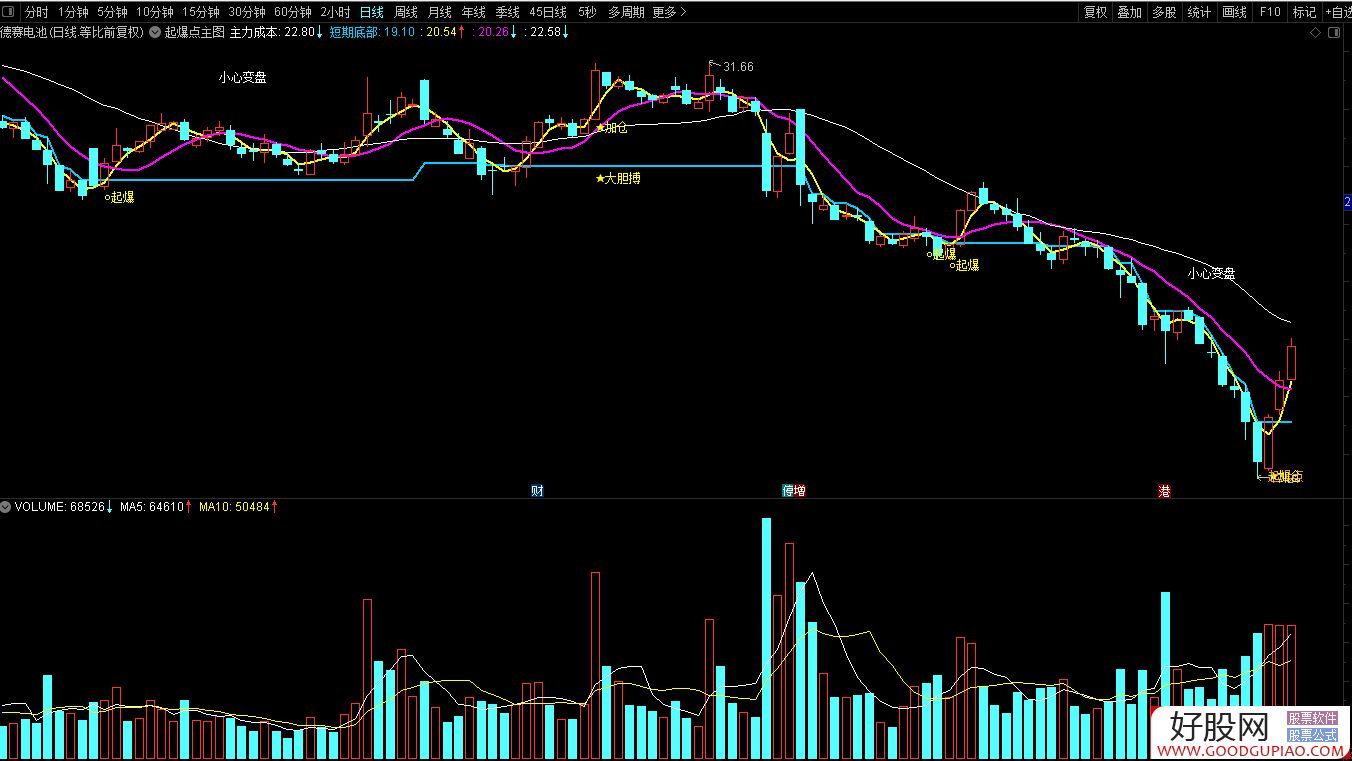The image size is (1352, 761).
Task: Select the 2小时 period
Action: click(335, 12)
